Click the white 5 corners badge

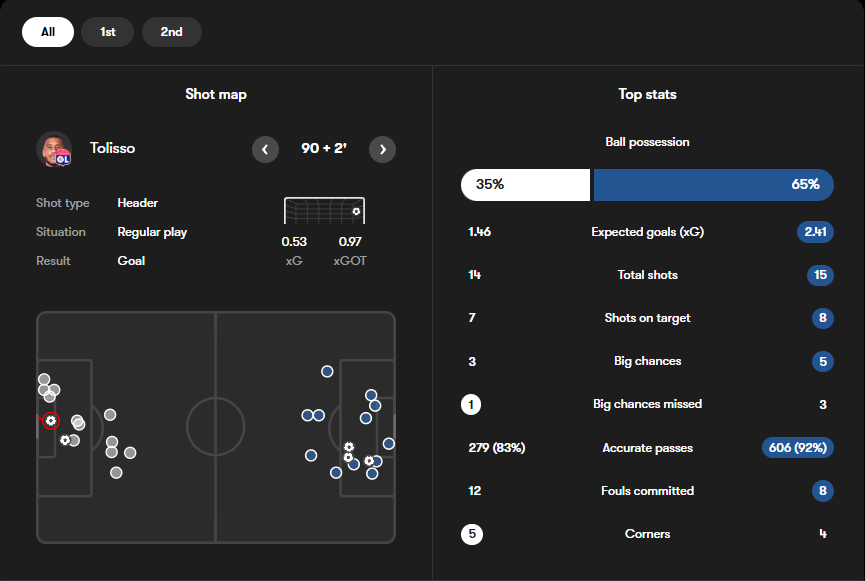(472, 534)
